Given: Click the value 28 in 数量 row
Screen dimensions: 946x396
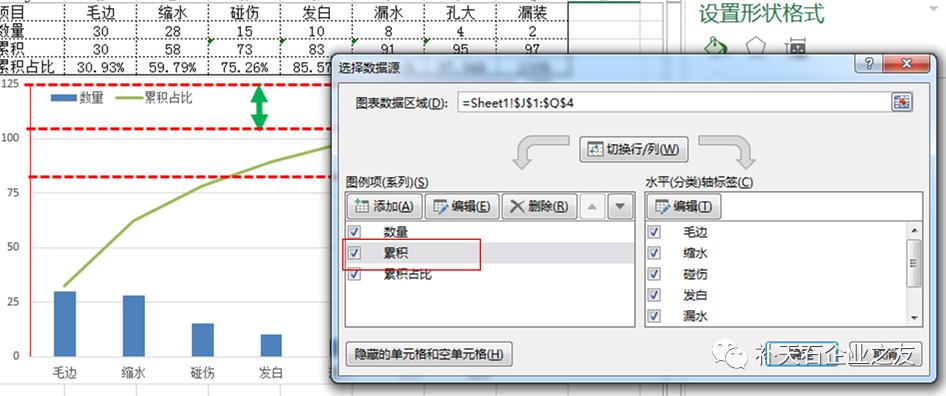Looking at the screenshot, I should (173, 31).
